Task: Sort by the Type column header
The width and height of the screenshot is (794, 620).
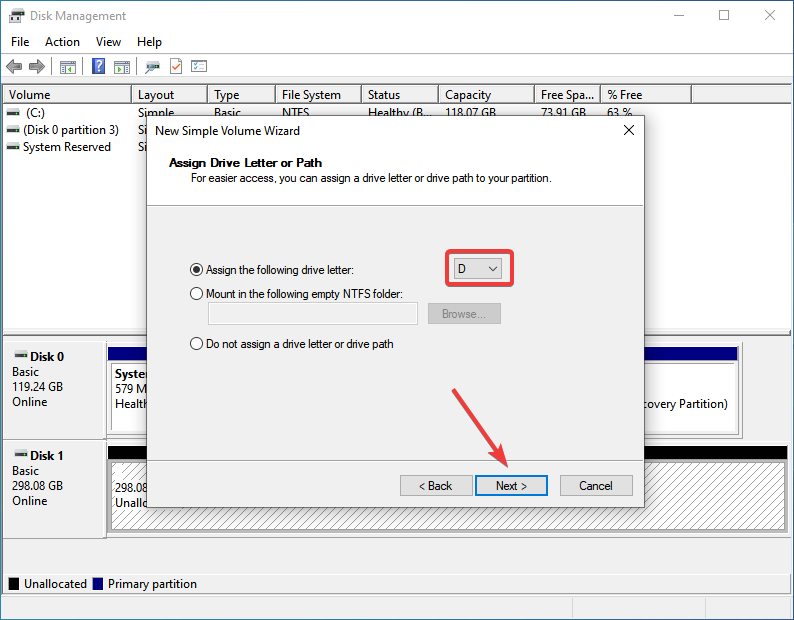Action: 242,95
